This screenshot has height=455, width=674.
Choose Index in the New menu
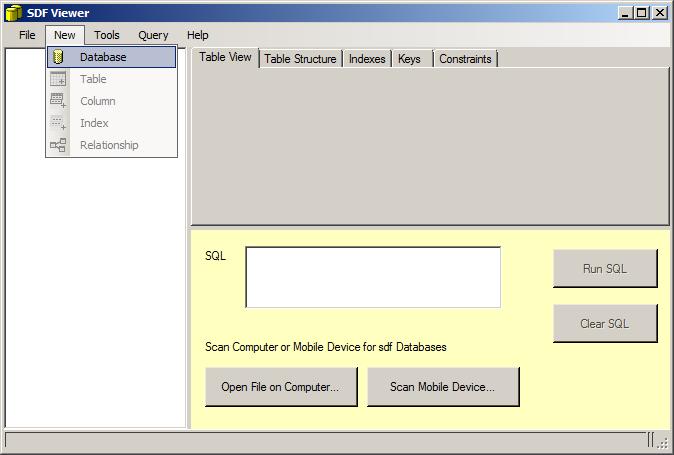coord(111,123)
